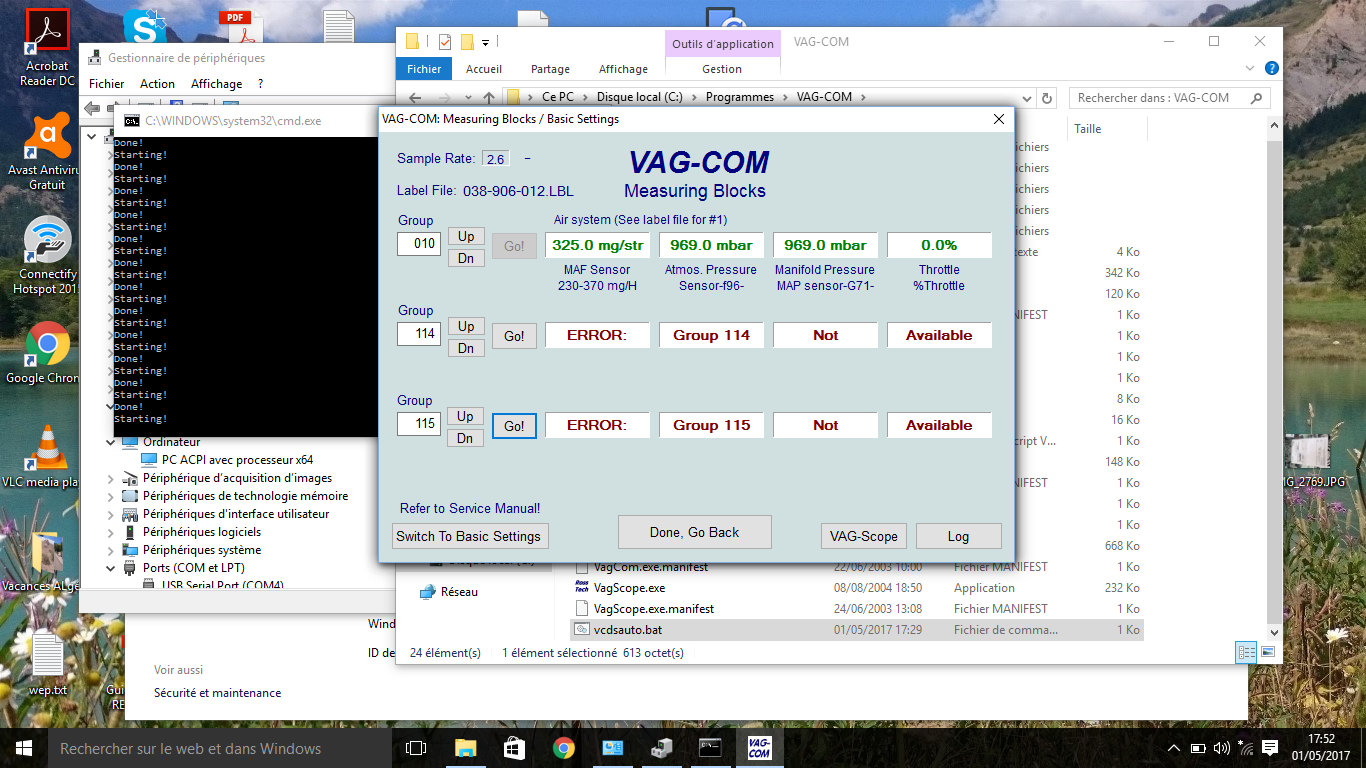Open Gestion tab in Explorer ribbon
The height and width of the screenshot is (768, 1366).
[722, 69]
